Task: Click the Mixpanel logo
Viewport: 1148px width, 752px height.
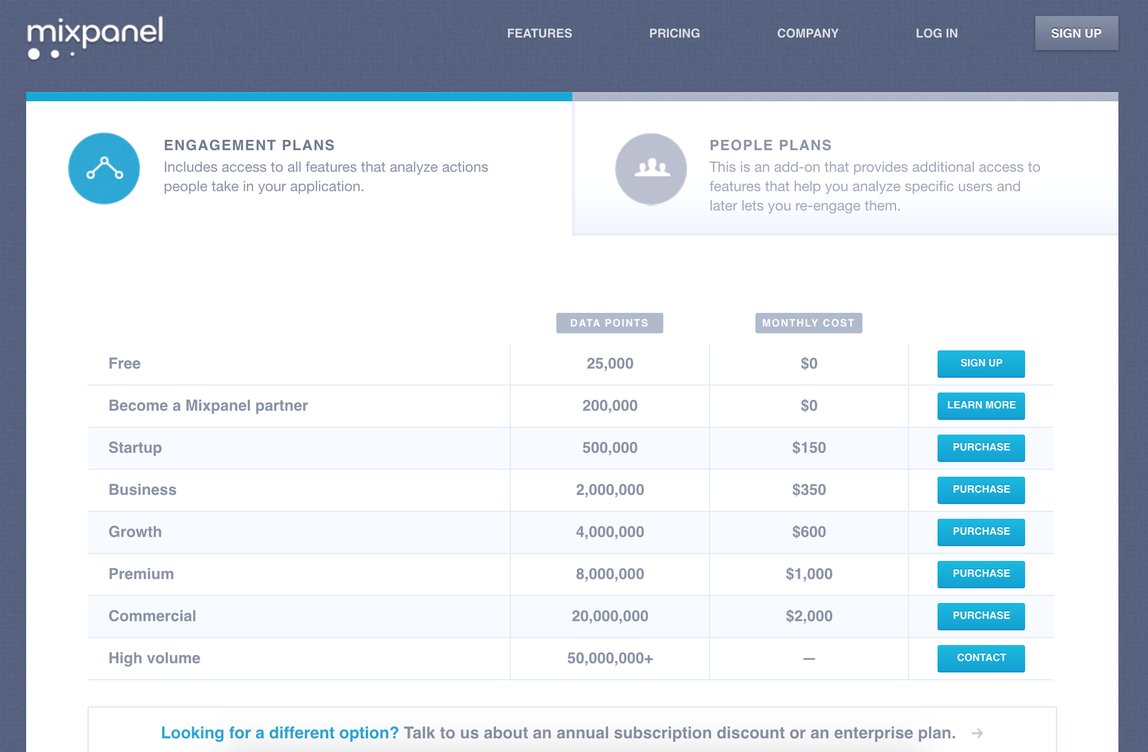Action: (95, 38)
